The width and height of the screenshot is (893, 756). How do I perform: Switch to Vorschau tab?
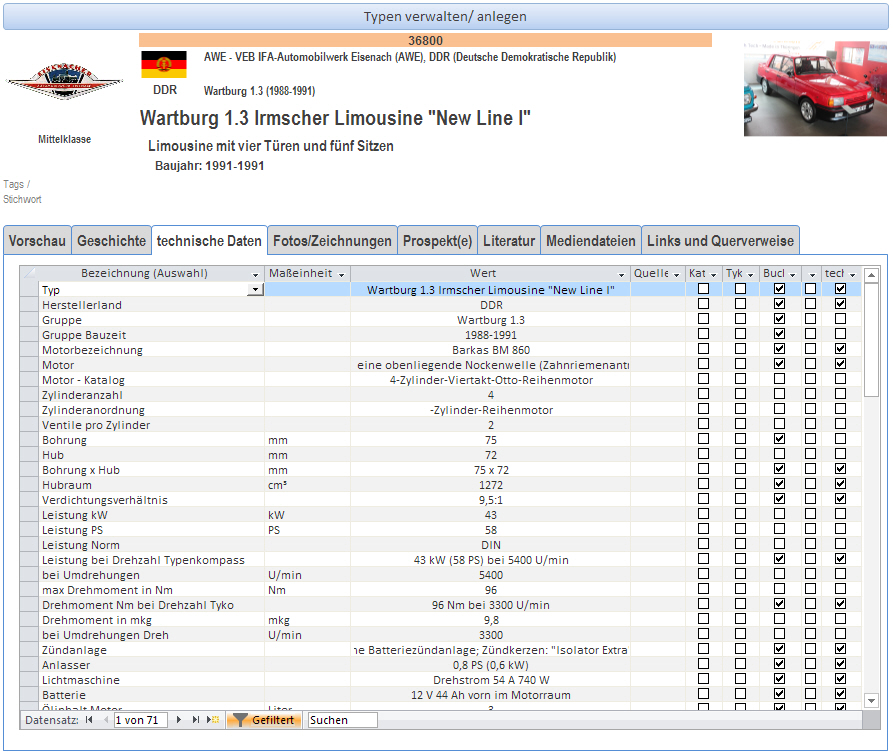tap(37, 241)
